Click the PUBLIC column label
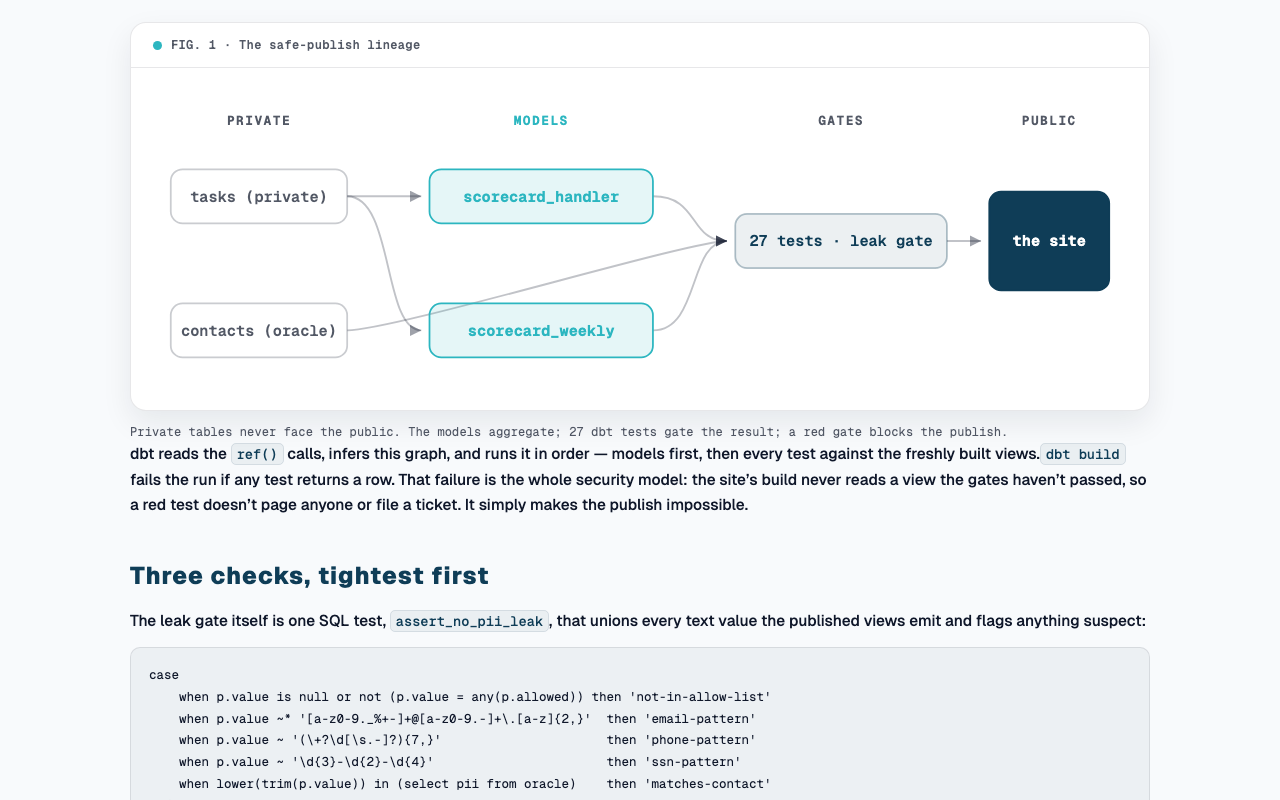Image resolution: width=1280 pixels, height=800 pixels. click(1049, 121)
